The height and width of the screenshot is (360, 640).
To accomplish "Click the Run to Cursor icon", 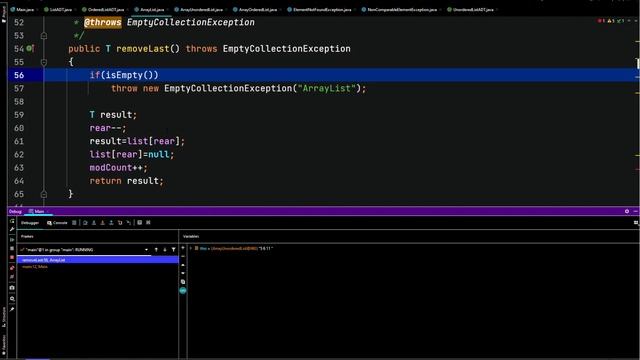I will coord(129,223).
